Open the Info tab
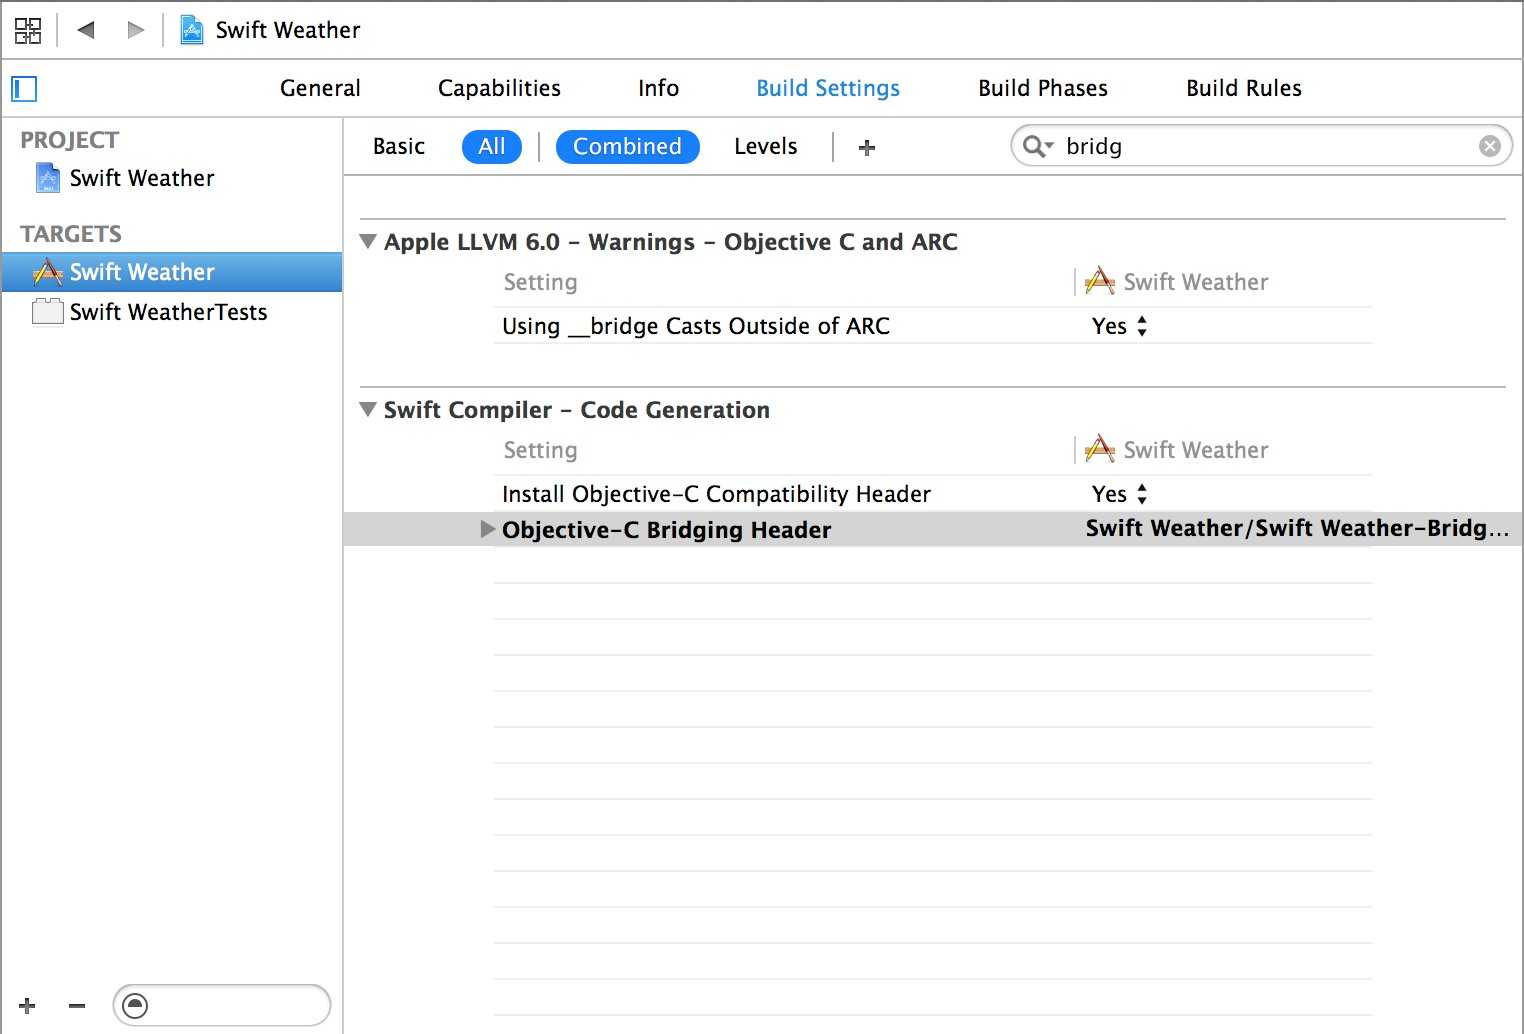The width and height of the screenshot is (1524, 1034). 658,88
